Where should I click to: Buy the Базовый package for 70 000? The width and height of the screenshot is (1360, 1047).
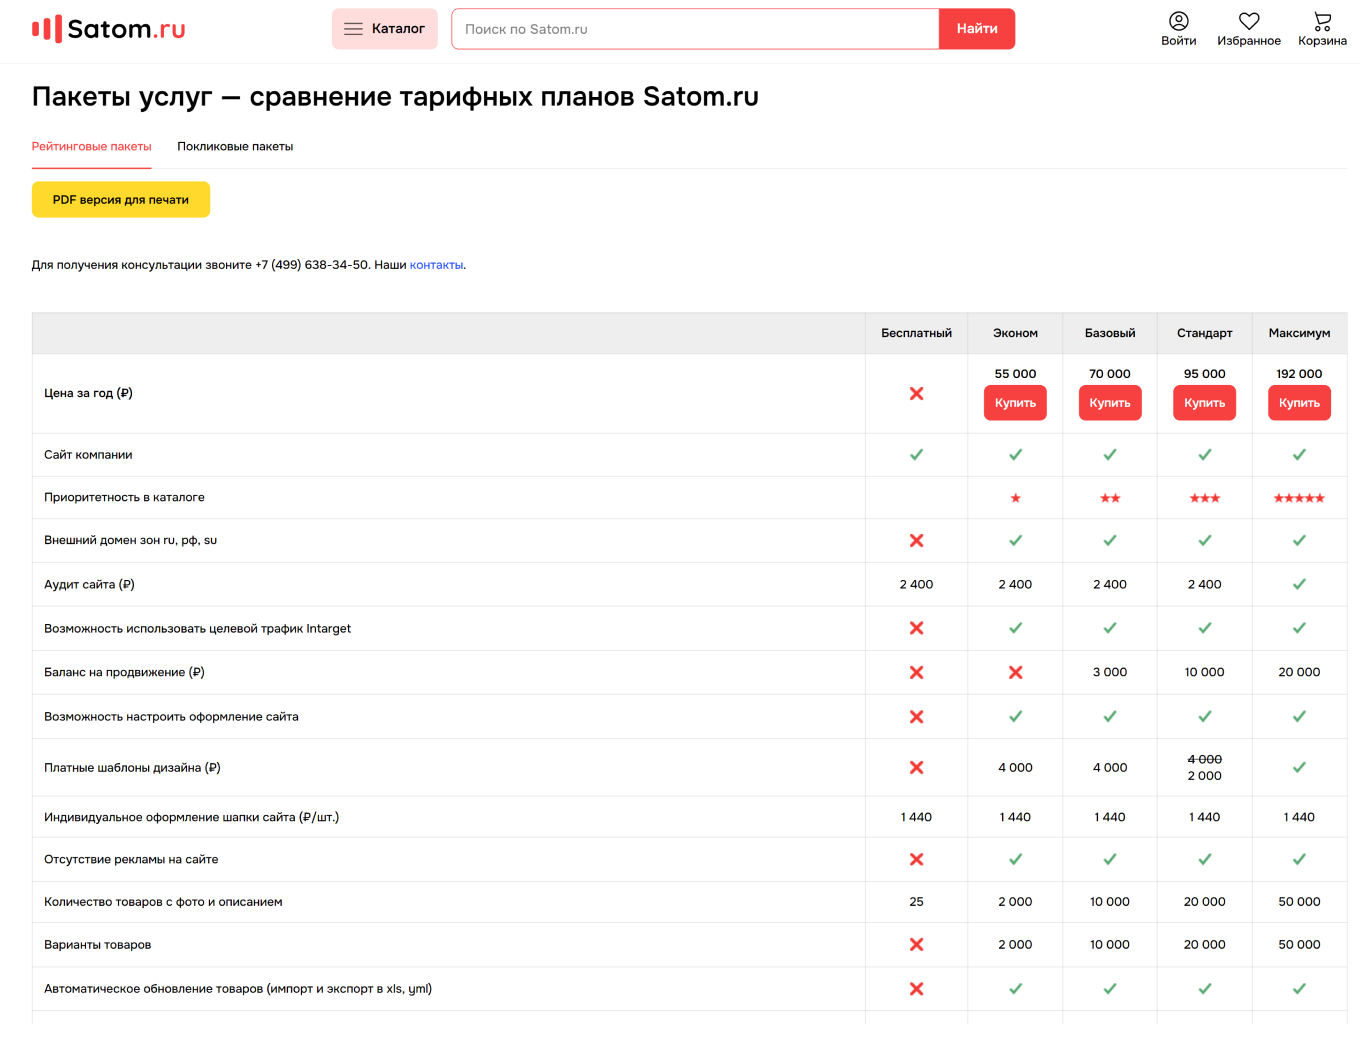coord(1110,403)
